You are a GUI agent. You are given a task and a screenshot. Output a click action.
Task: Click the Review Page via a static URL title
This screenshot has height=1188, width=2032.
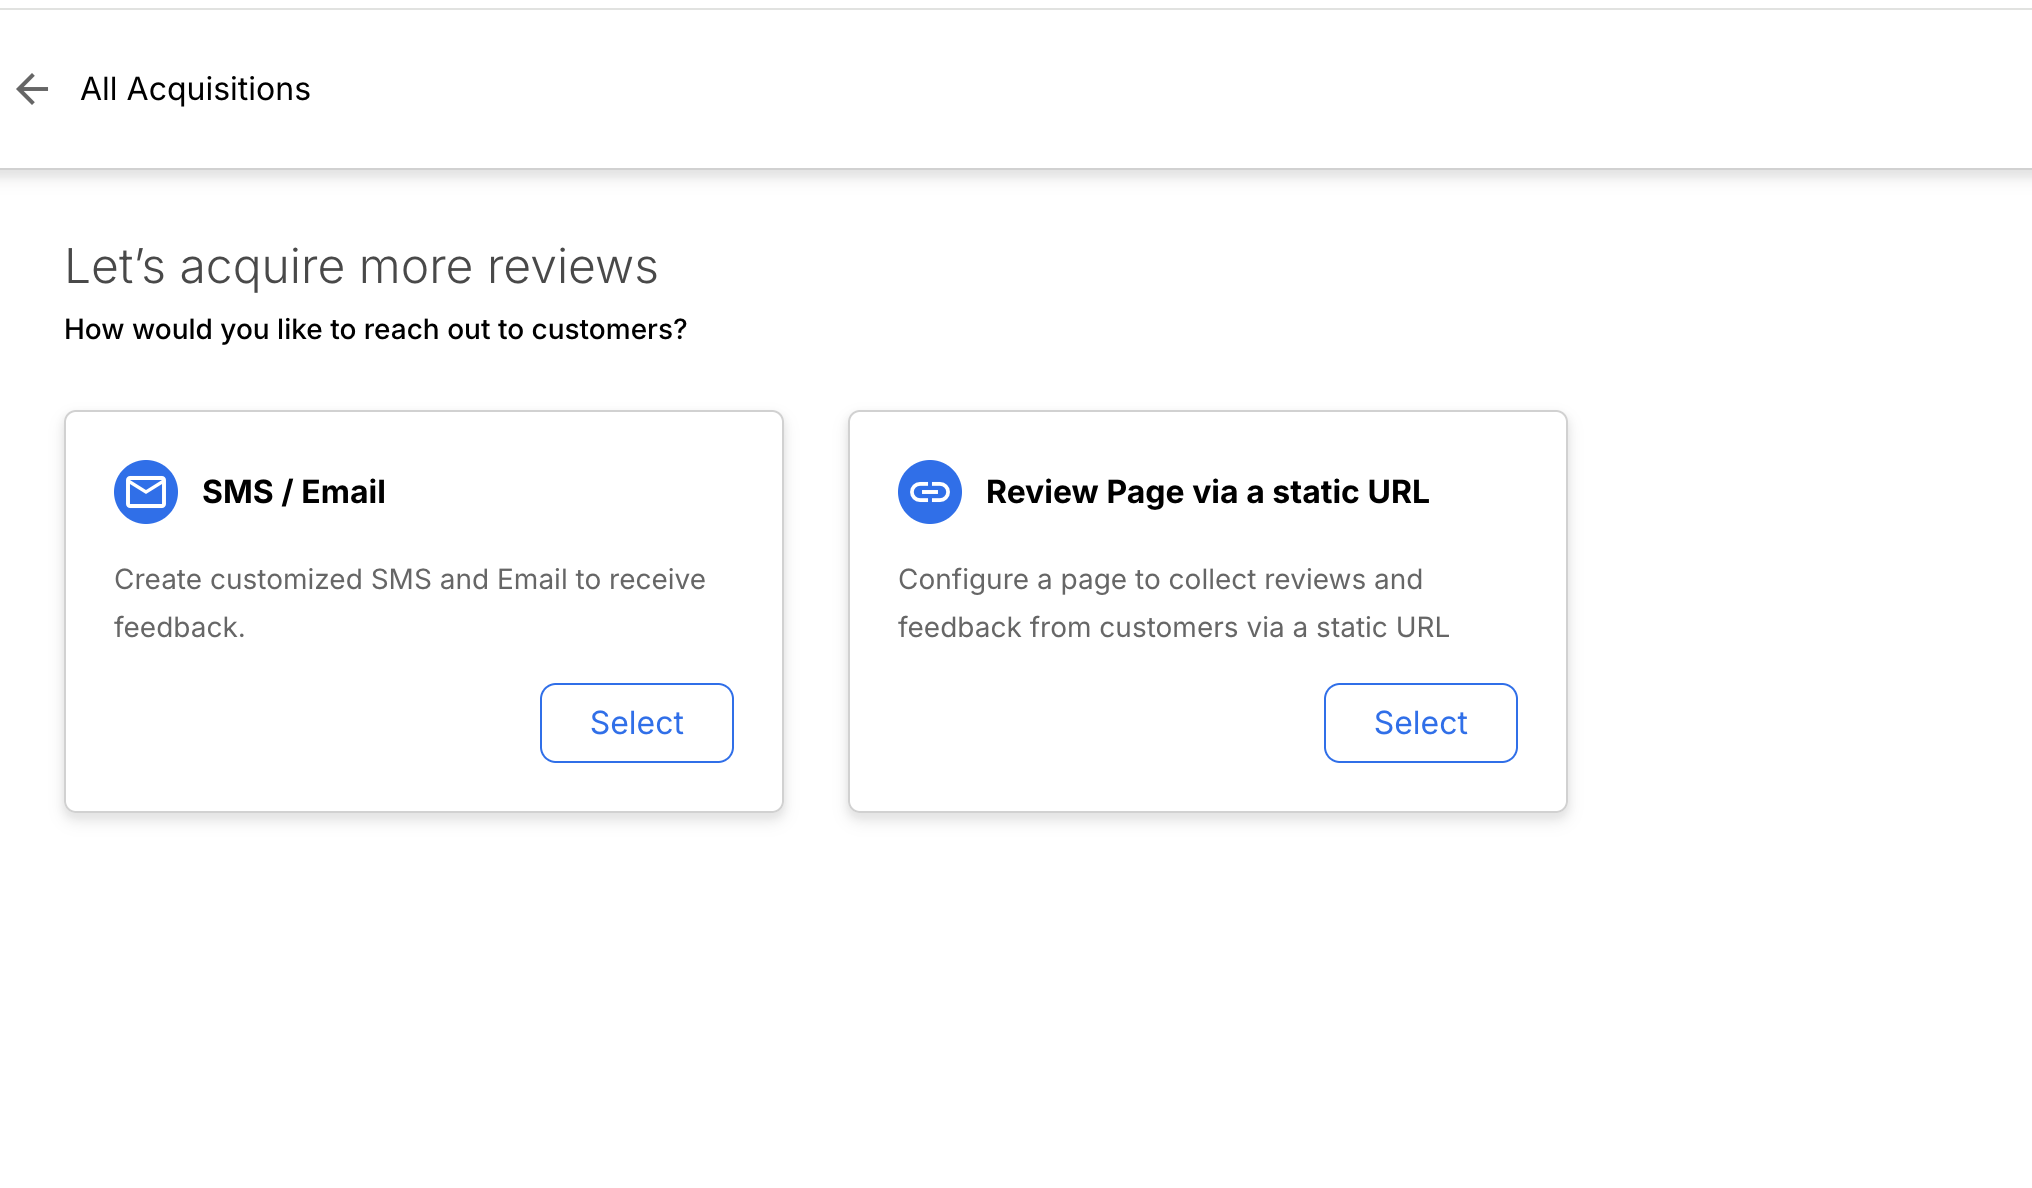(1207, 492)
